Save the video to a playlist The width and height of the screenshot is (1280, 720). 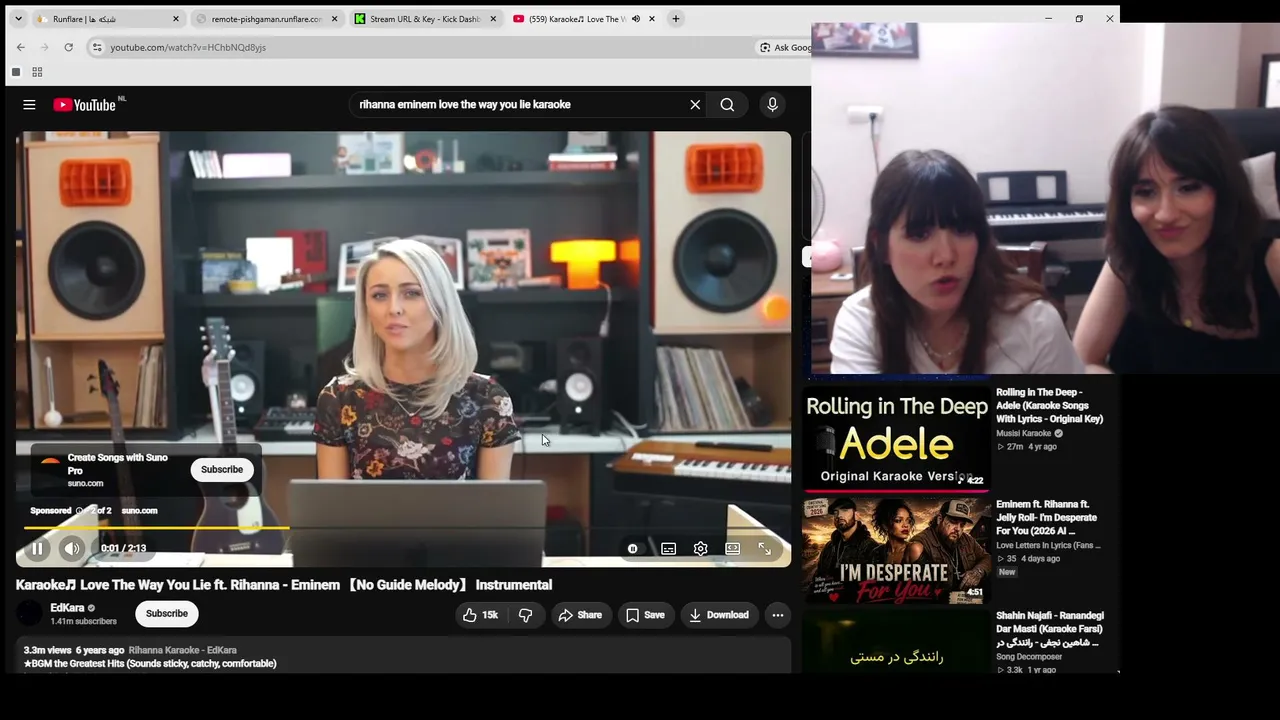[645, 615]
